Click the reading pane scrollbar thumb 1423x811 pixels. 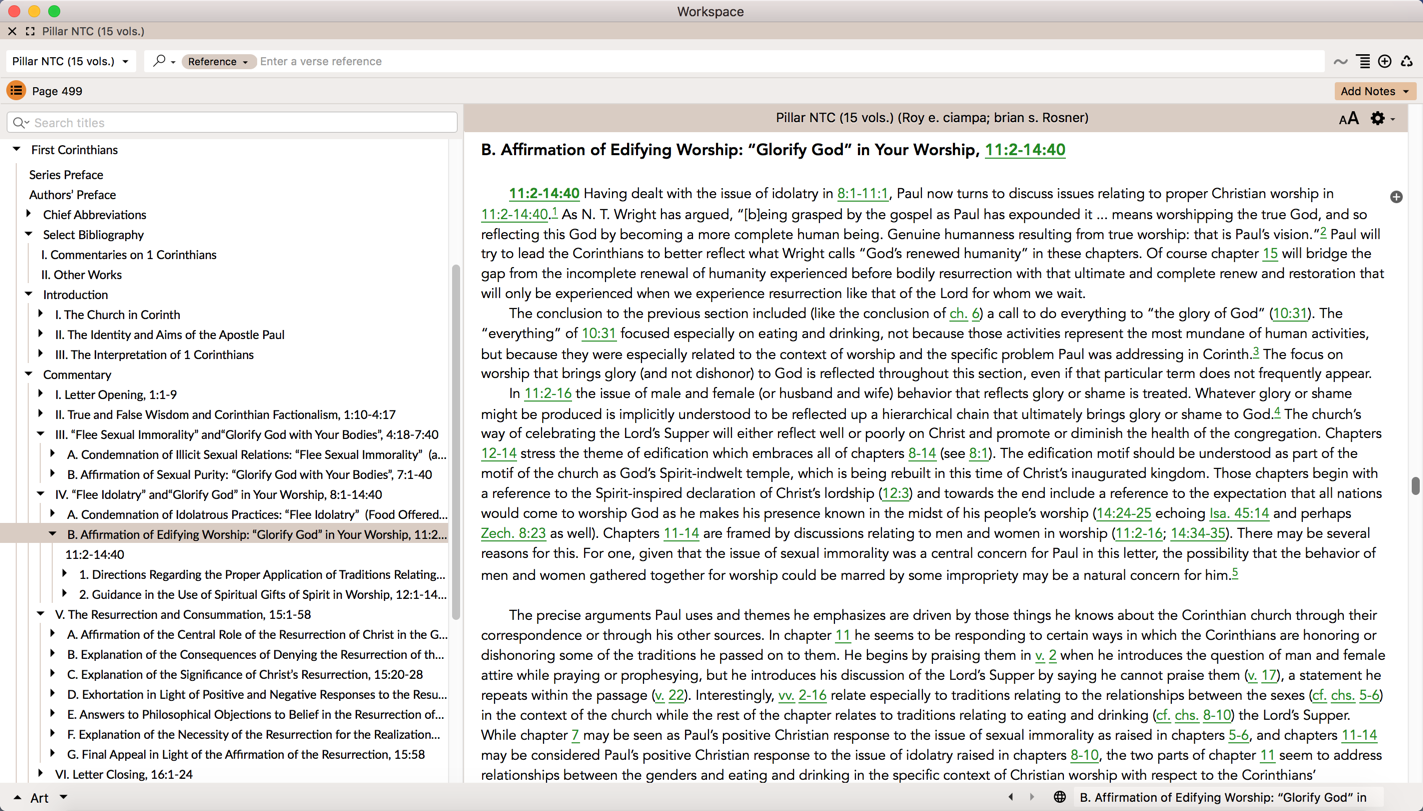(1415, 486)
